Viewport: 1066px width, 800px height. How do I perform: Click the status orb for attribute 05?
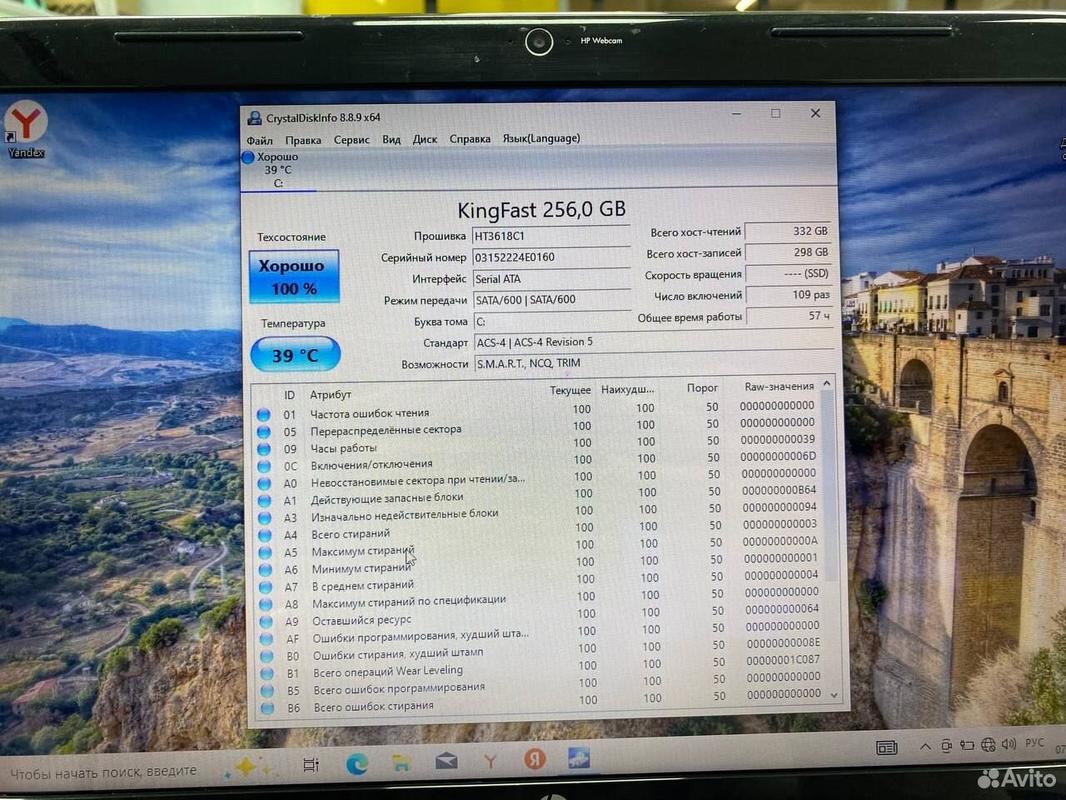coord(263,432)
